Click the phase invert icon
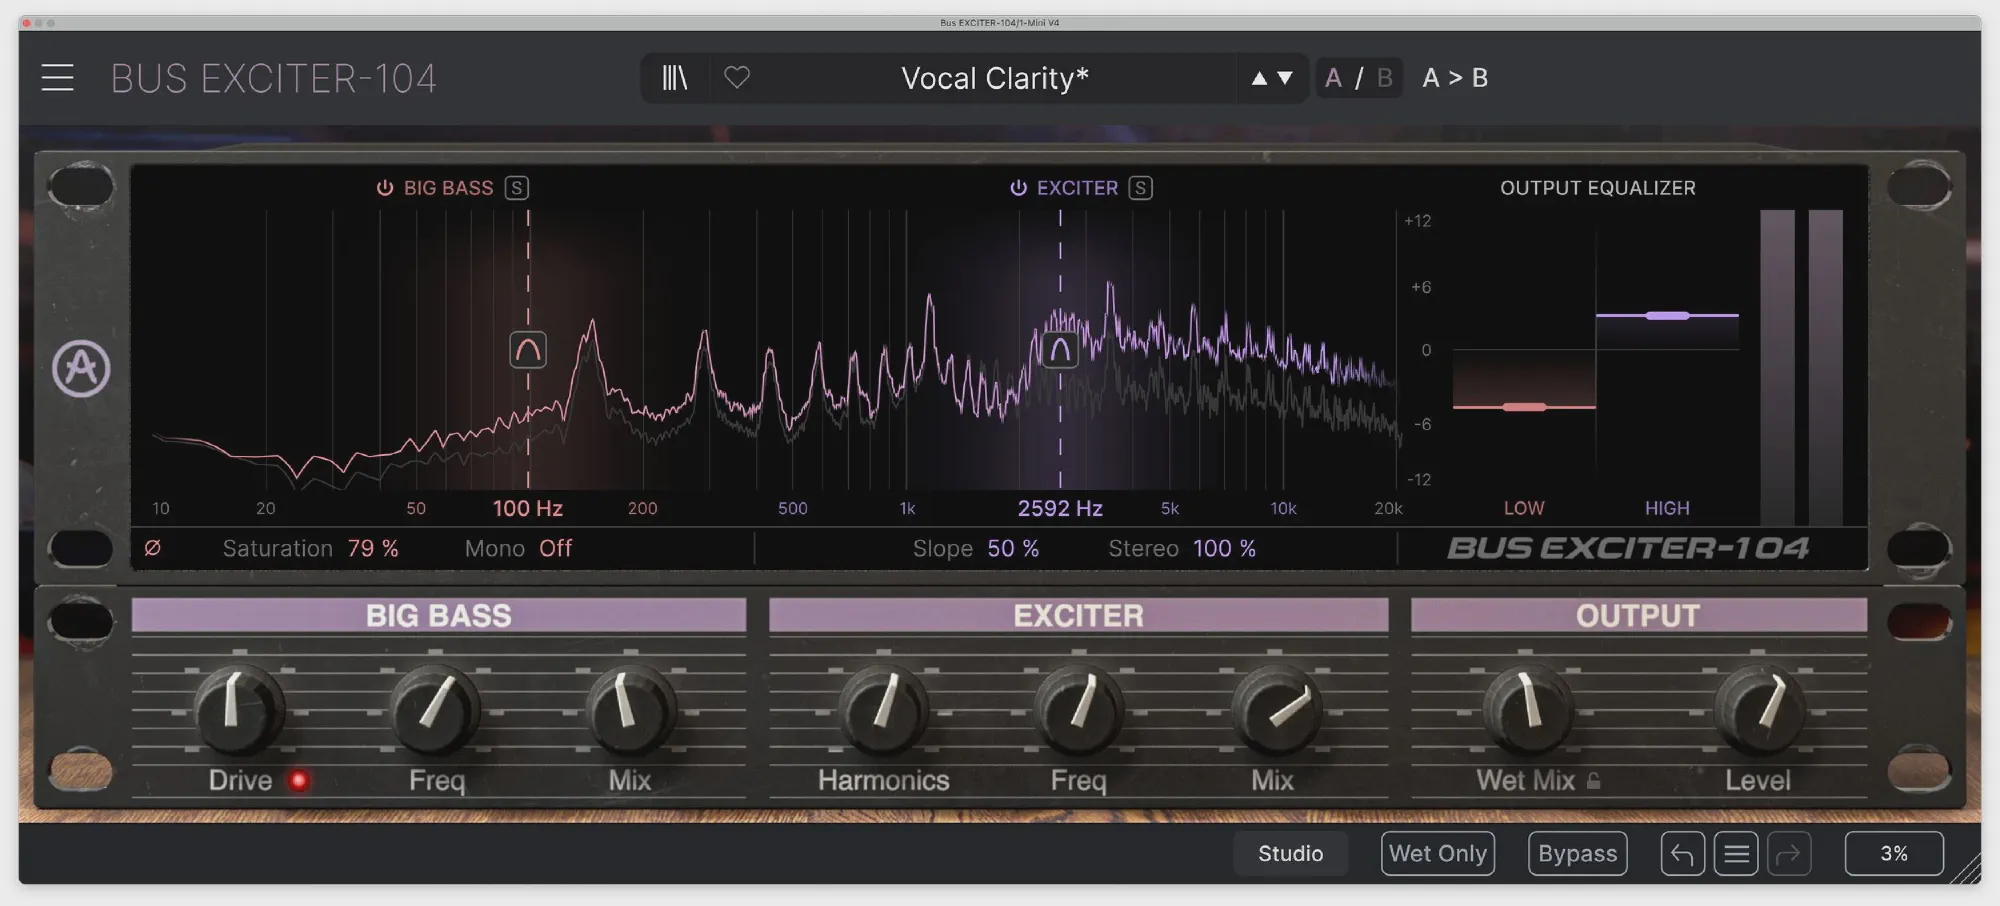Image resolution: width=2000 pixels, height=906 pixels. (x=152, y=548)
